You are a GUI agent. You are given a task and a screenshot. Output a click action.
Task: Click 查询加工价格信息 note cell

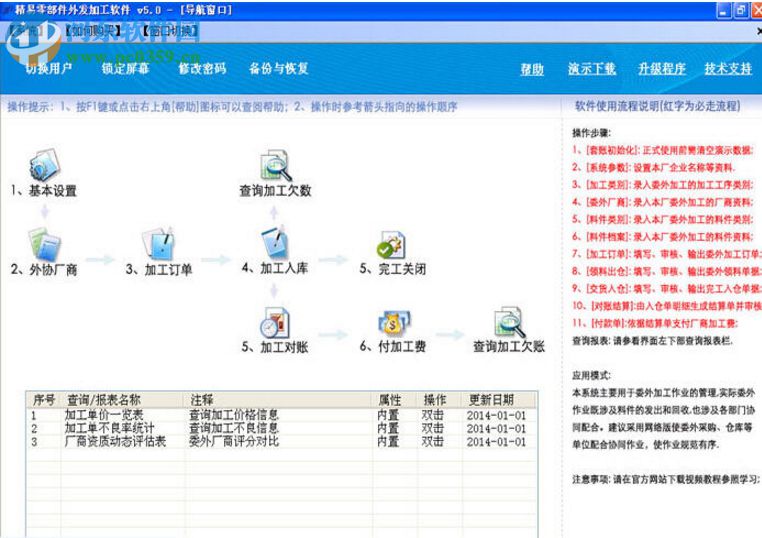[234, 415]
